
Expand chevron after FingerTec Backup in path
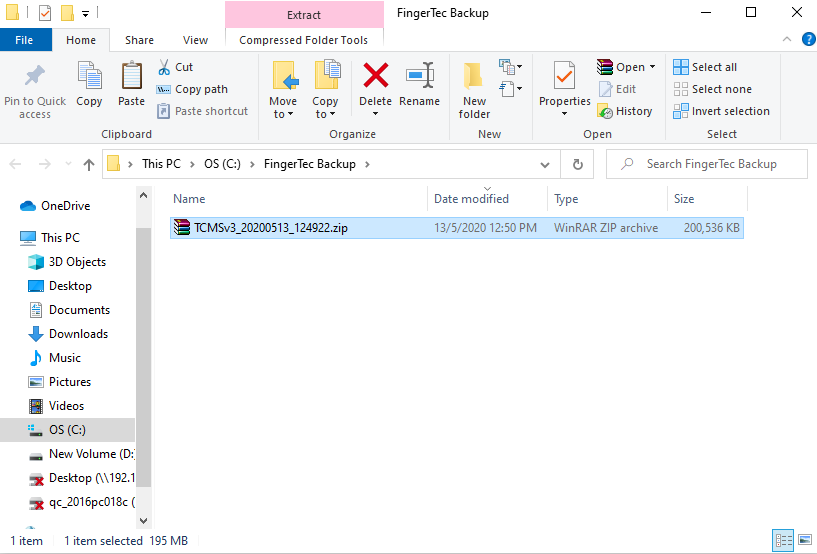[x=367, y=165]
